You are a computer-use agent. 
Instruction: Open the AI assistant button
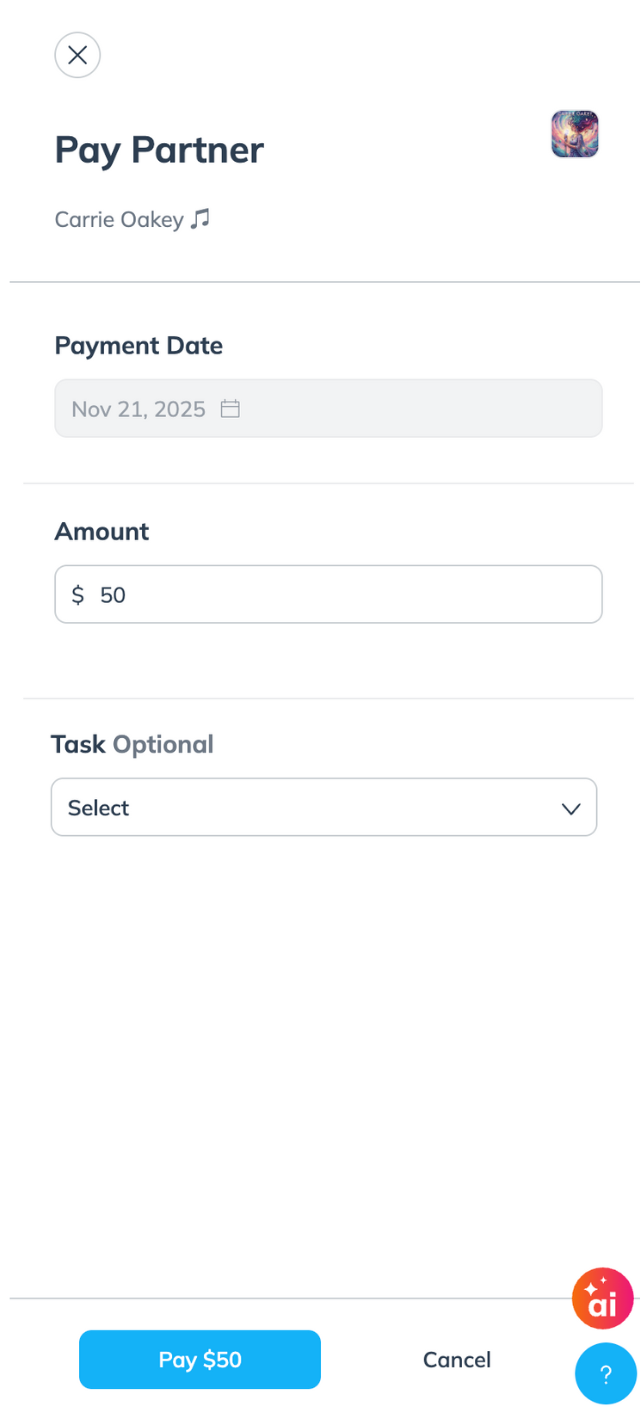[602, 1298]
